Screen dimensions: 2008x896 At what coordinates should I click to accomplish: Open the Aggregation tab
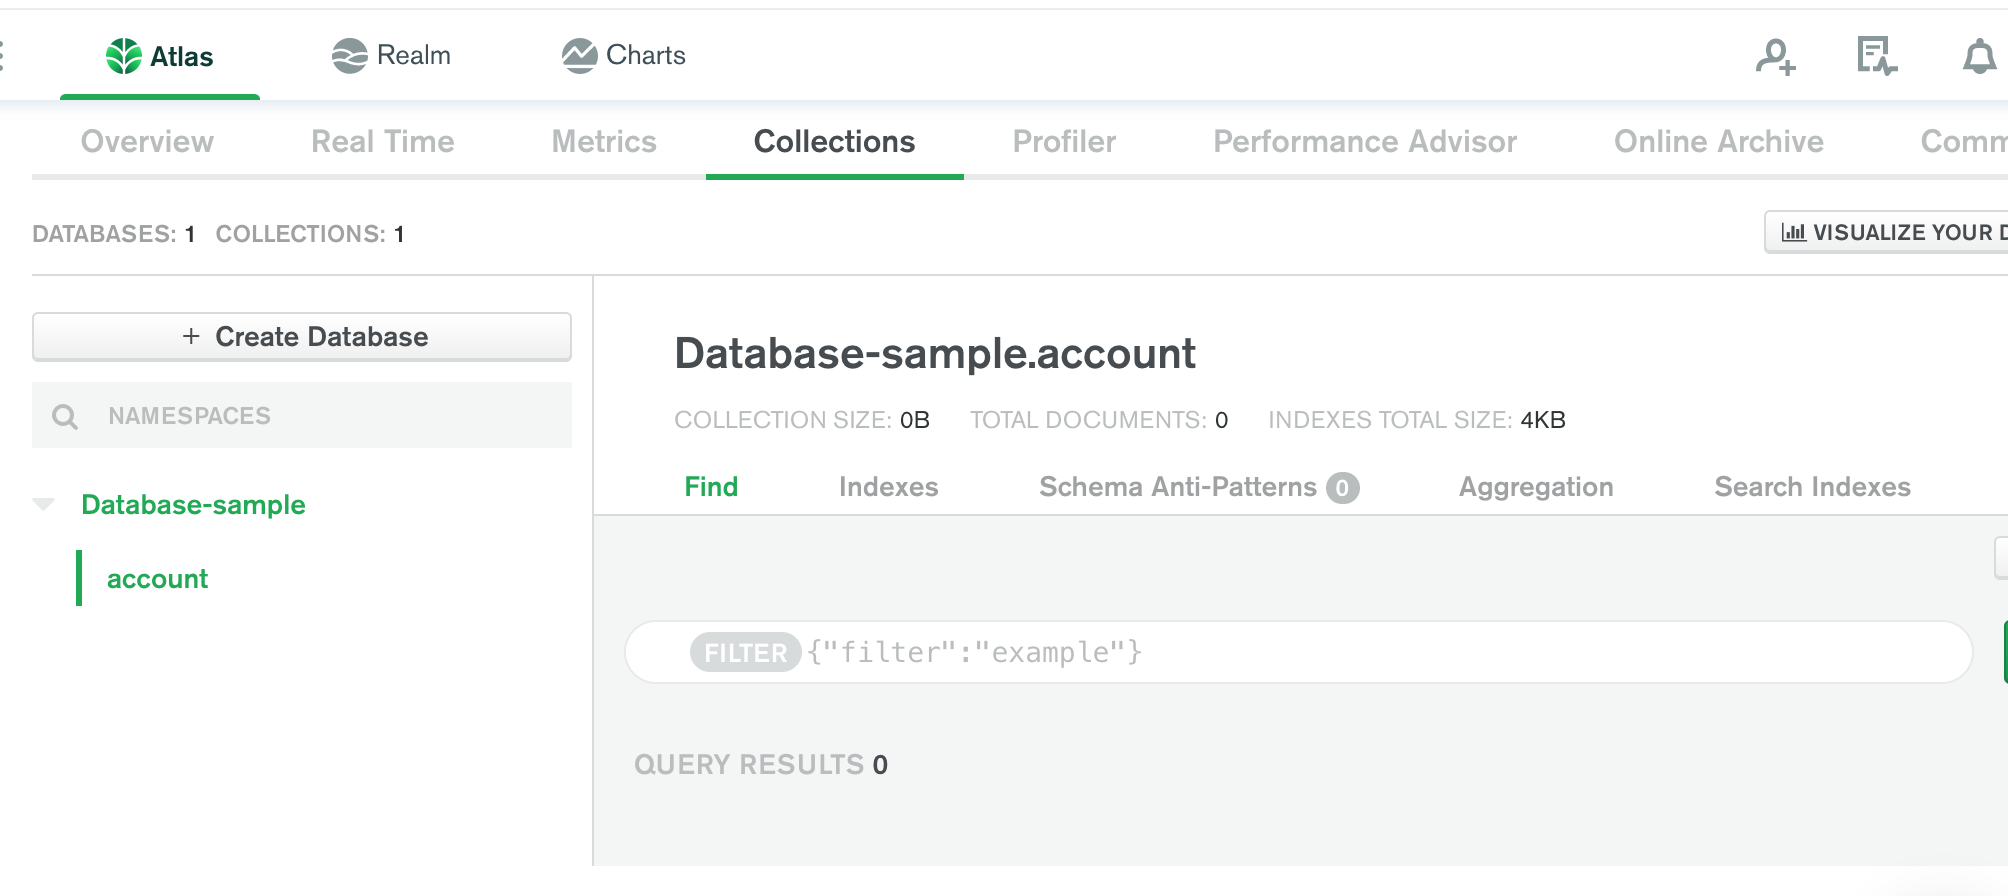[1535, 487]
